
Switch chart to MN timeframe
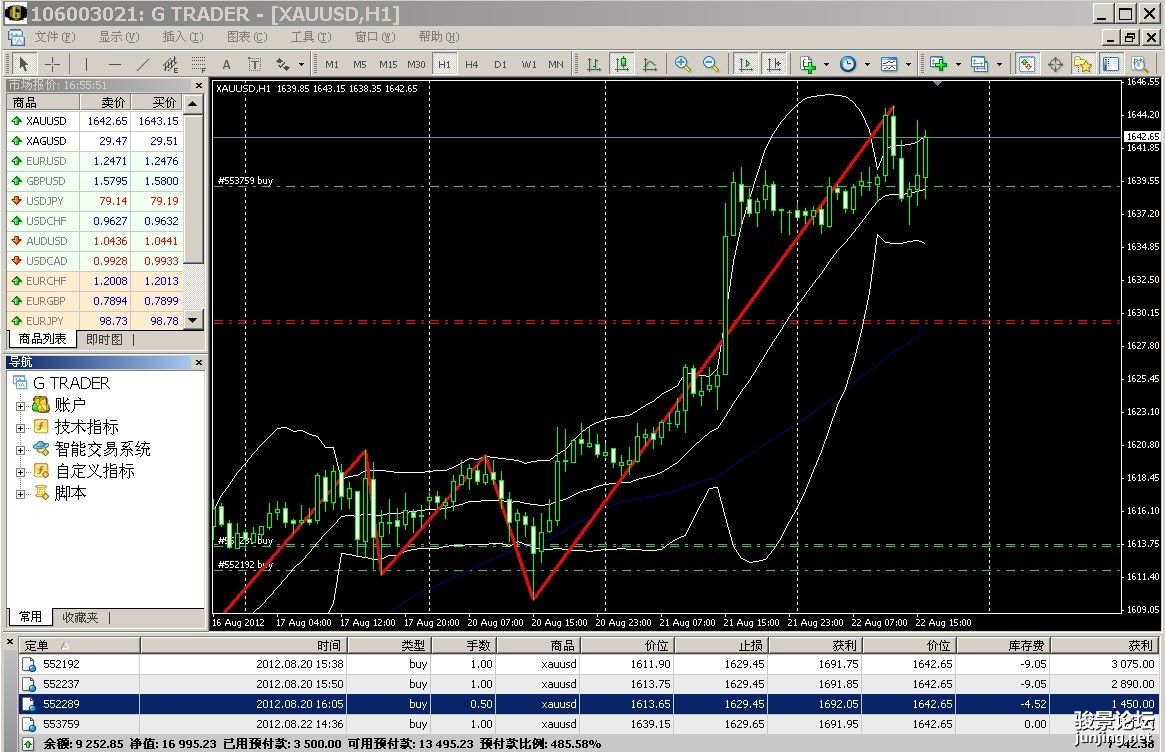pyautogui.click(x=556, y=65)
